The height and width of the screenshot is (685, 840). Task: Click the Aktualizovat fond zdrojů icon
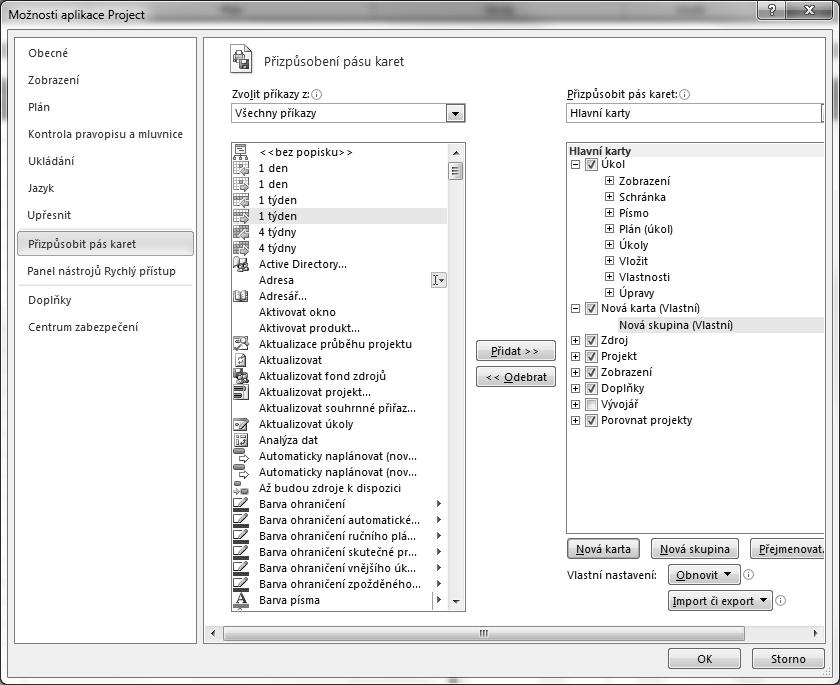click(241, 376)
